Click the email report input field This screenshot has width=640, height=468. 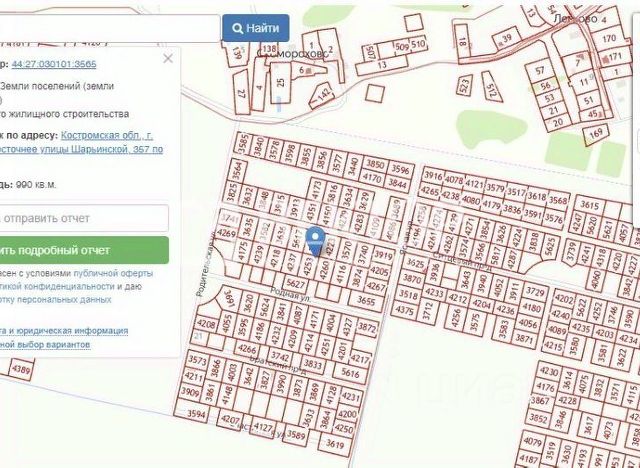coord(84,218)
